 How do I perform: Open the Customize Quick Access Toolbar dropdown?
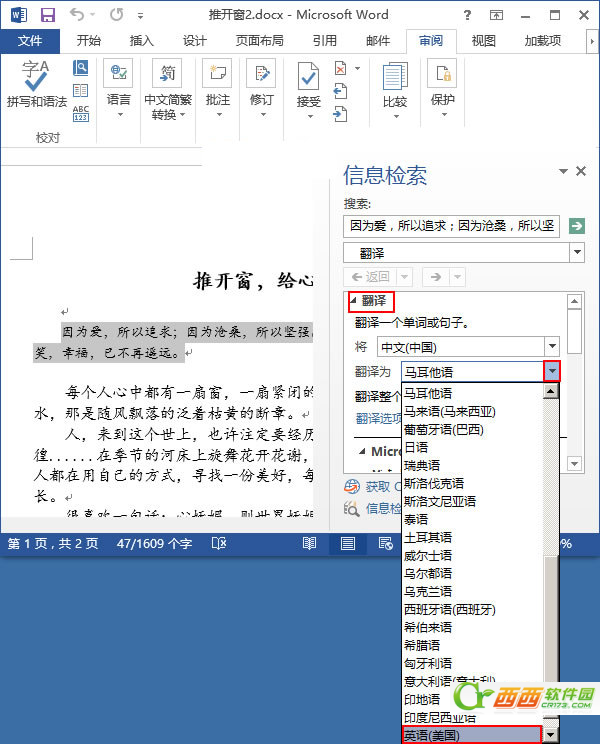(140, 16)
